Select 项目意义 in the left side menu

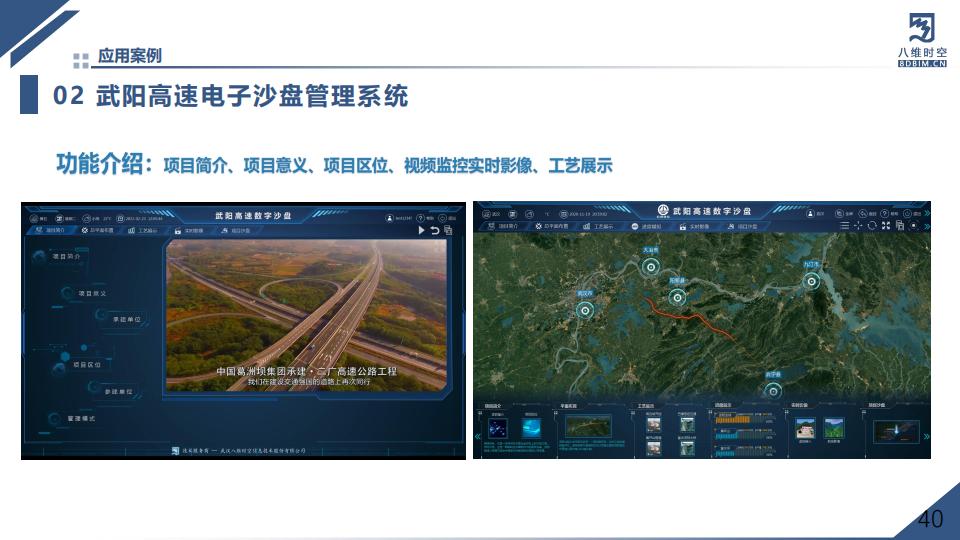pos(91,293)
